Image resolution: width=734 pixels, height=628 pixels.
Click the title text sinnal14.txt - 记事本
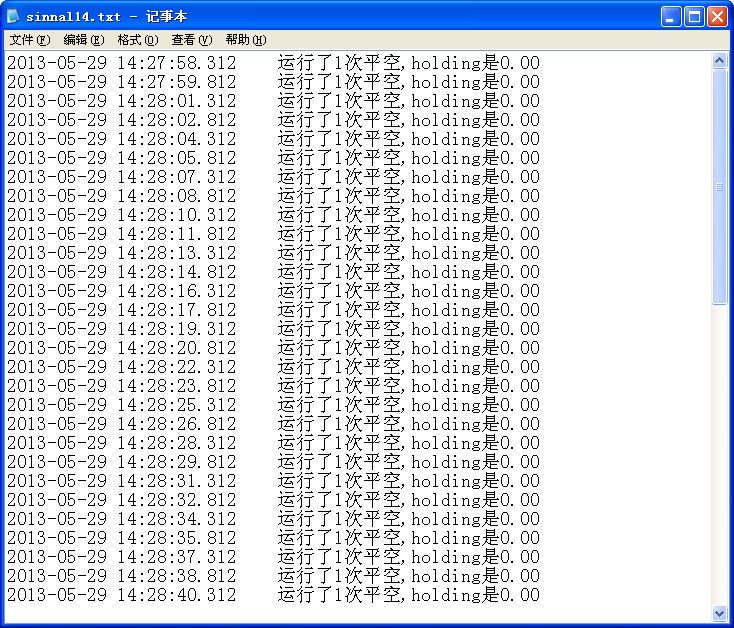pos(107,17)
